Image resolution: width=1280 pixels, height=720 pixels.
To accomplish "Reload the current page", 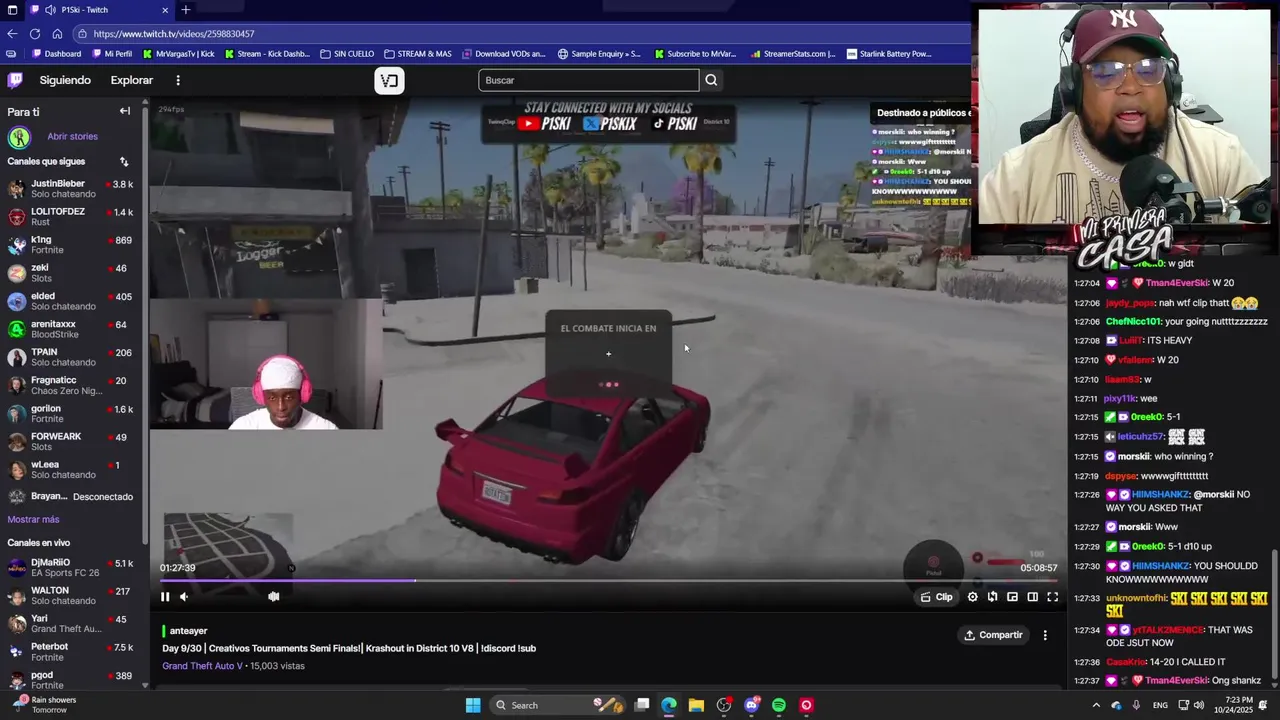I will [35, 33].
